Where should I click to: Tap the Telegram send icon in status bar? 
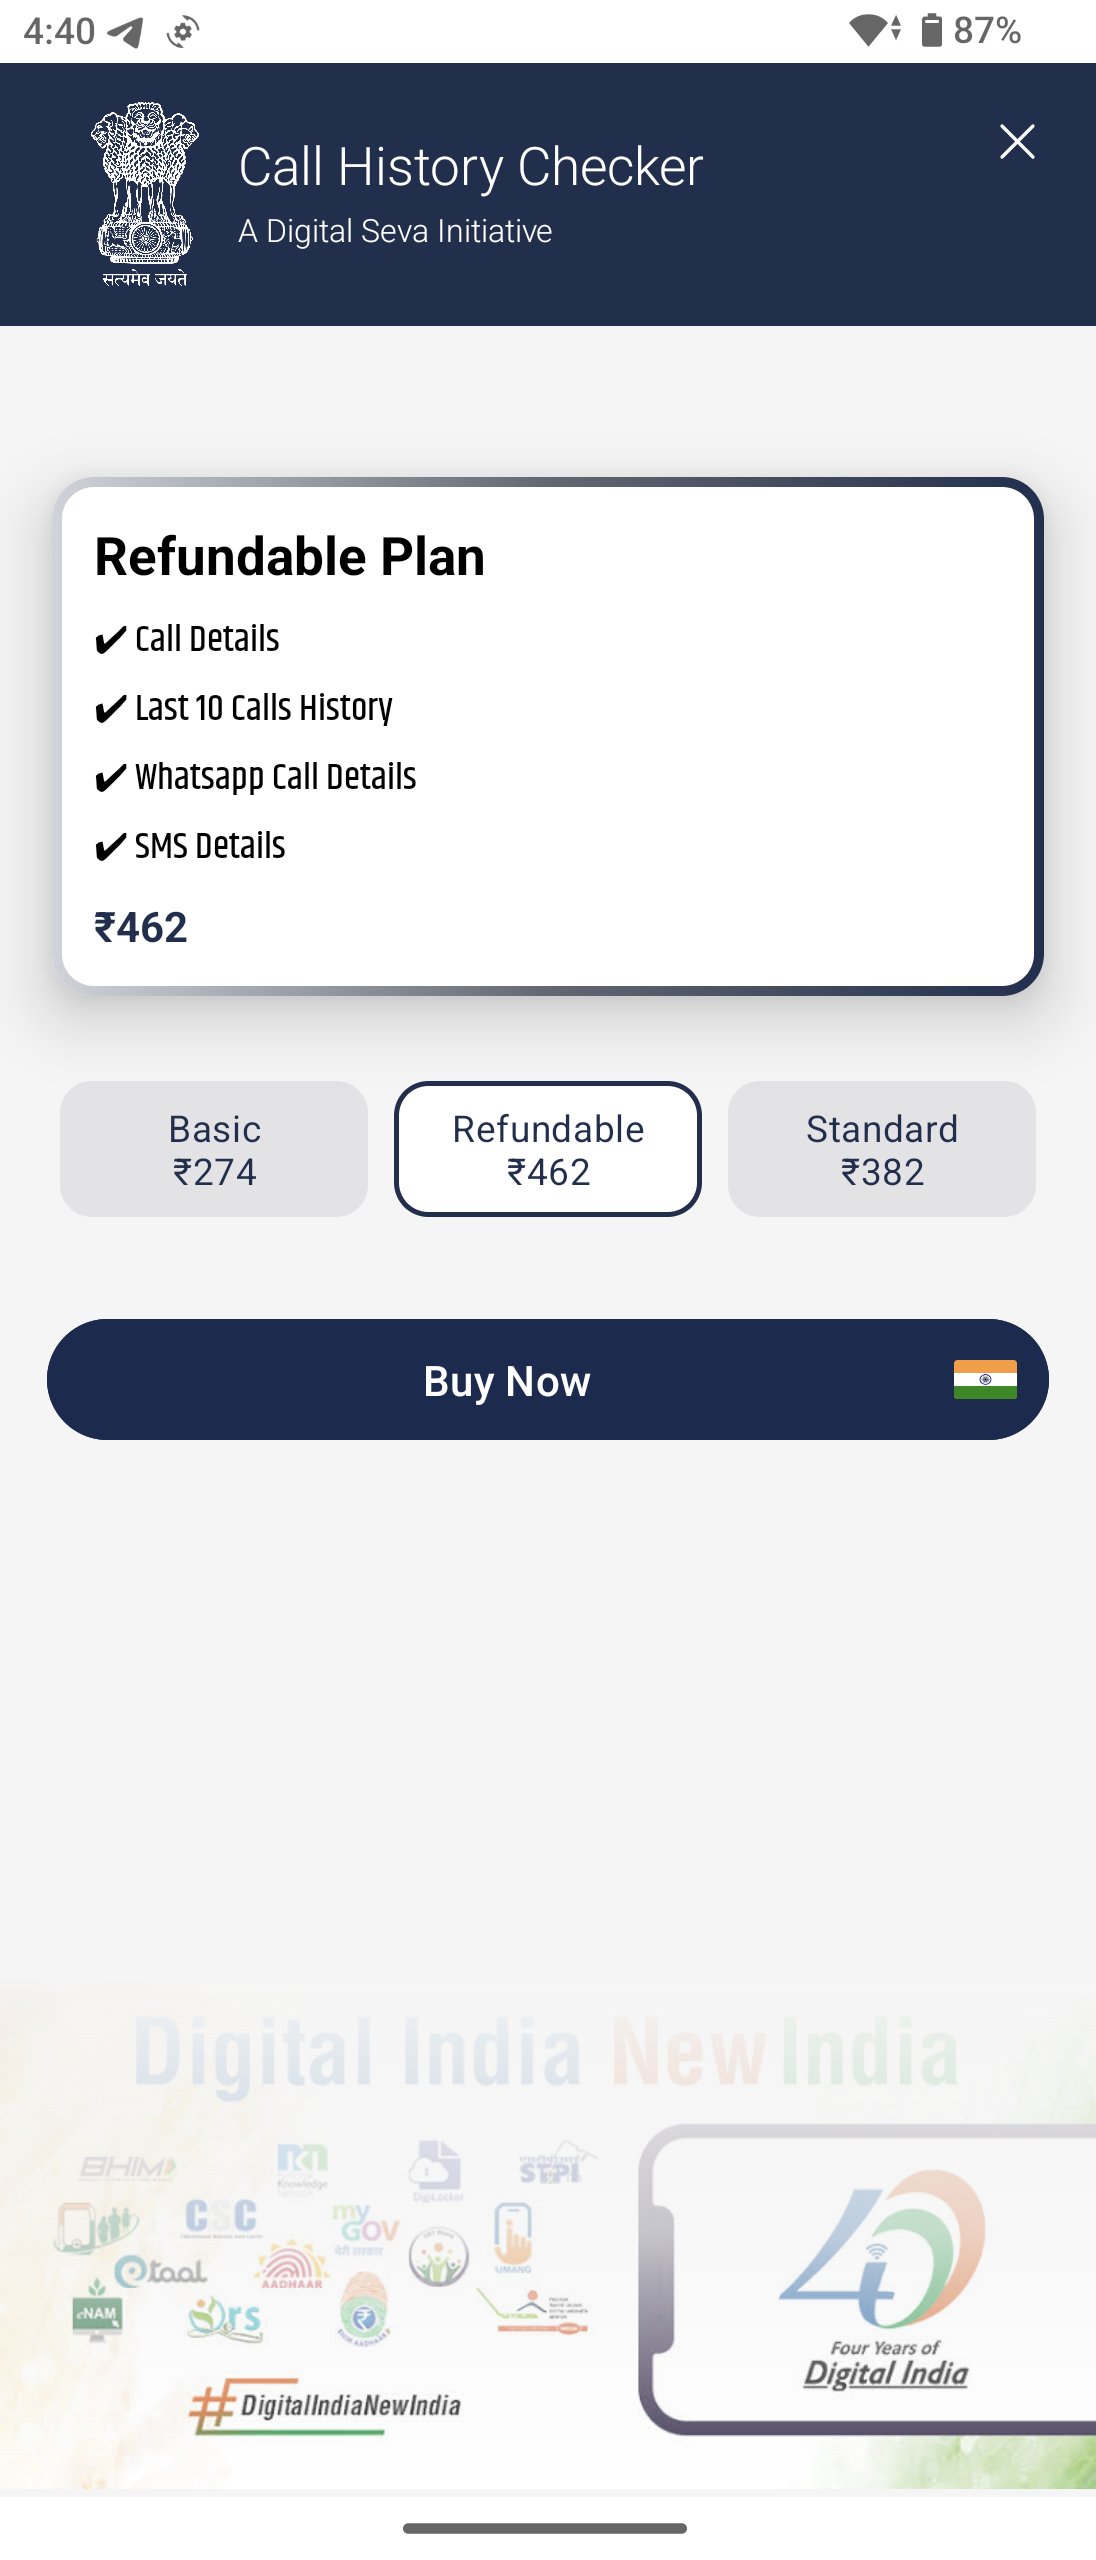(x=127, y=32)
